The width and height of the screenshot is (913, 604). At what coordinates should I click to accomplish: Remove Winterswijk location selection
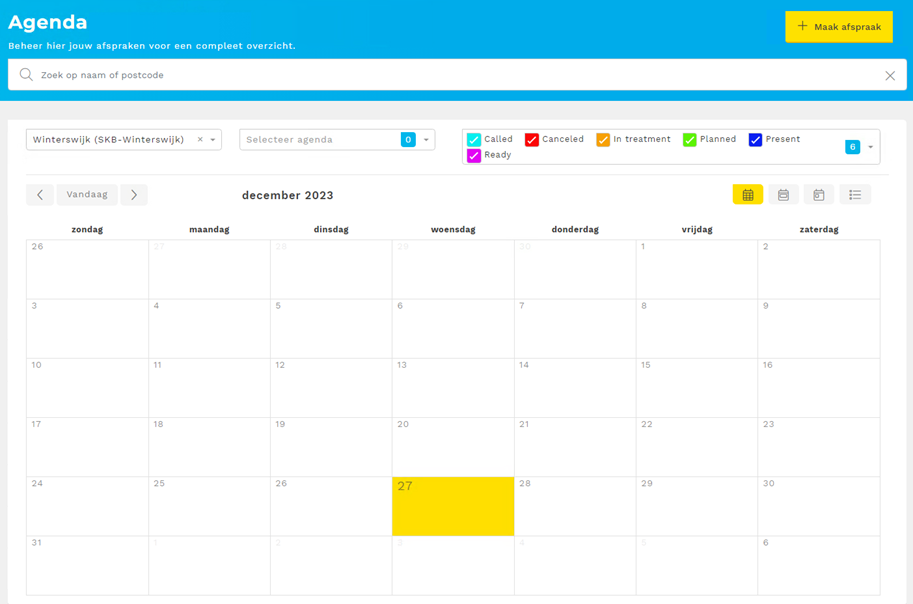(x=200, y=140)
